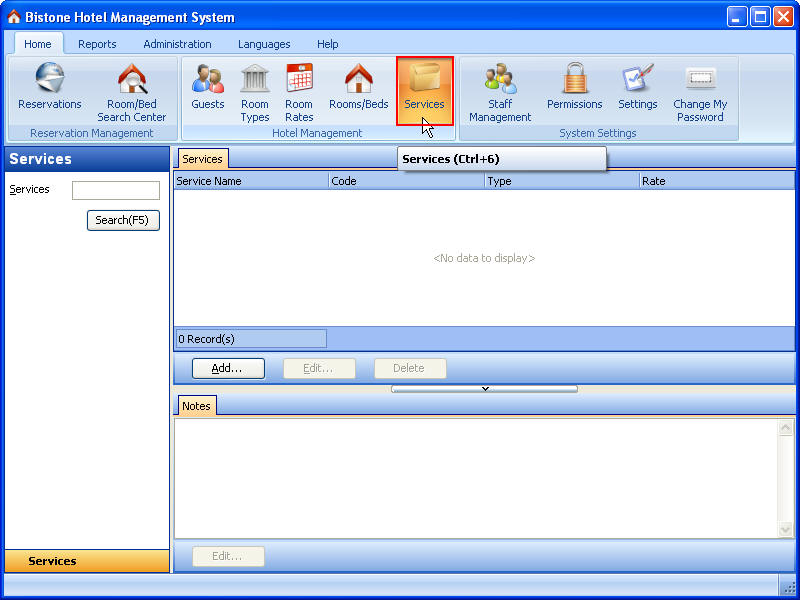Sort by the Service Name column header
Viewport: 800px width, 600px height.
tap(250, 181)
